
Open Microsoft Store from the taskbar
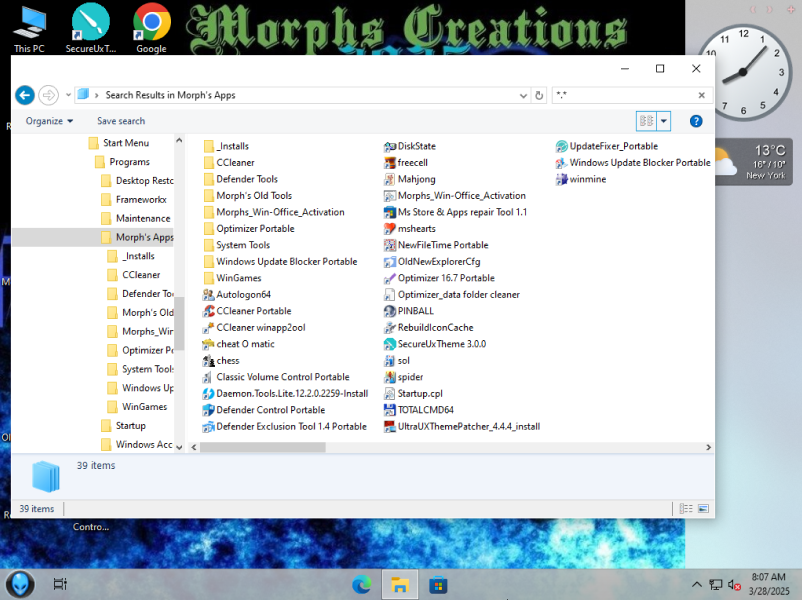[438, 584]
